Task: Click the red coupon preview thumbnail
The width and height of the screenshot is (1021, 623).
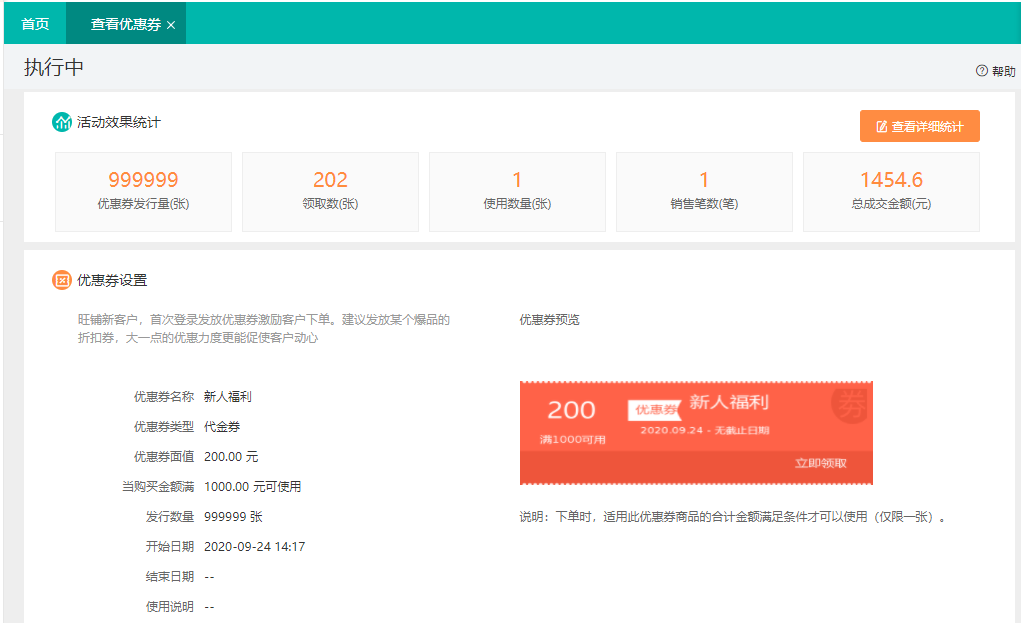Action: (x=697, y=433)
